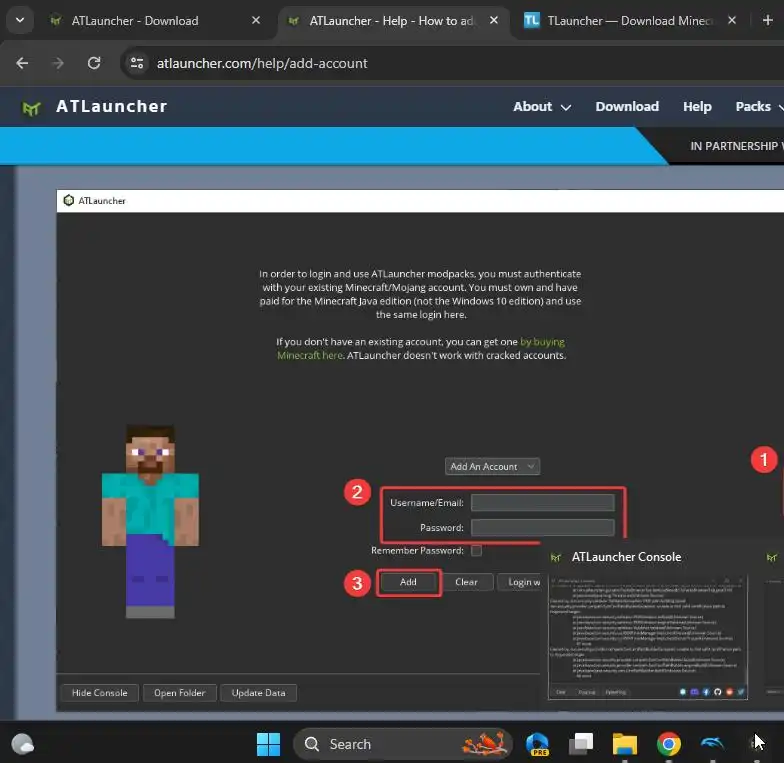Viewport: 784px width, 763px height.
Task: Click the Clear button
Action: point(466,582)
